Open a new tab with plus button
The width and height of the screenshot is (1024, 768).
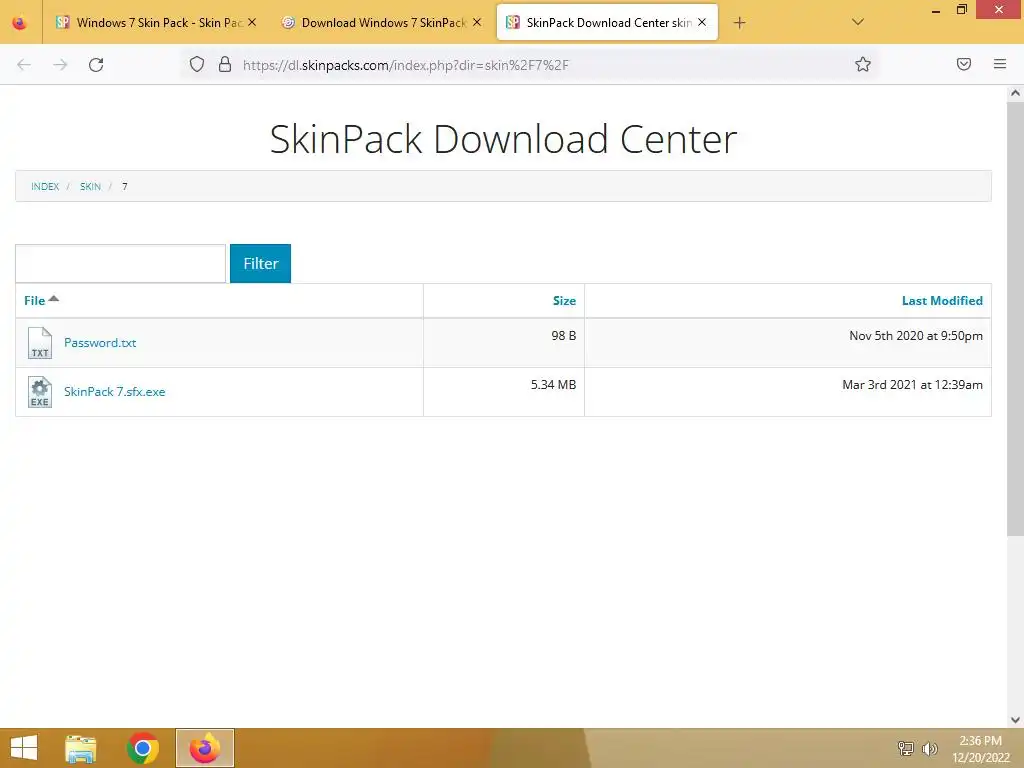coord(739,23)
